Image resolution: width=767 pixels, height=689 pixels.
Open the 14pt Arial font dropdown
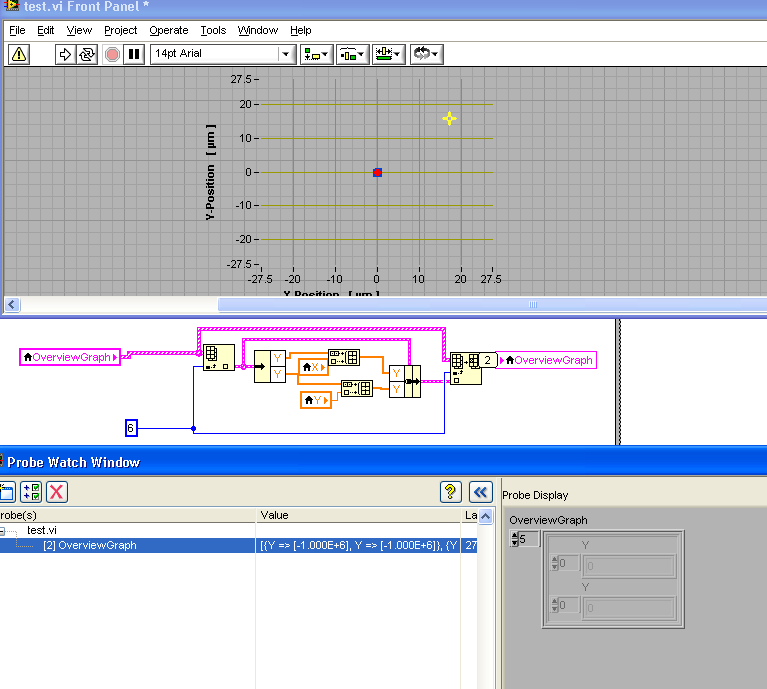[286, 54]
